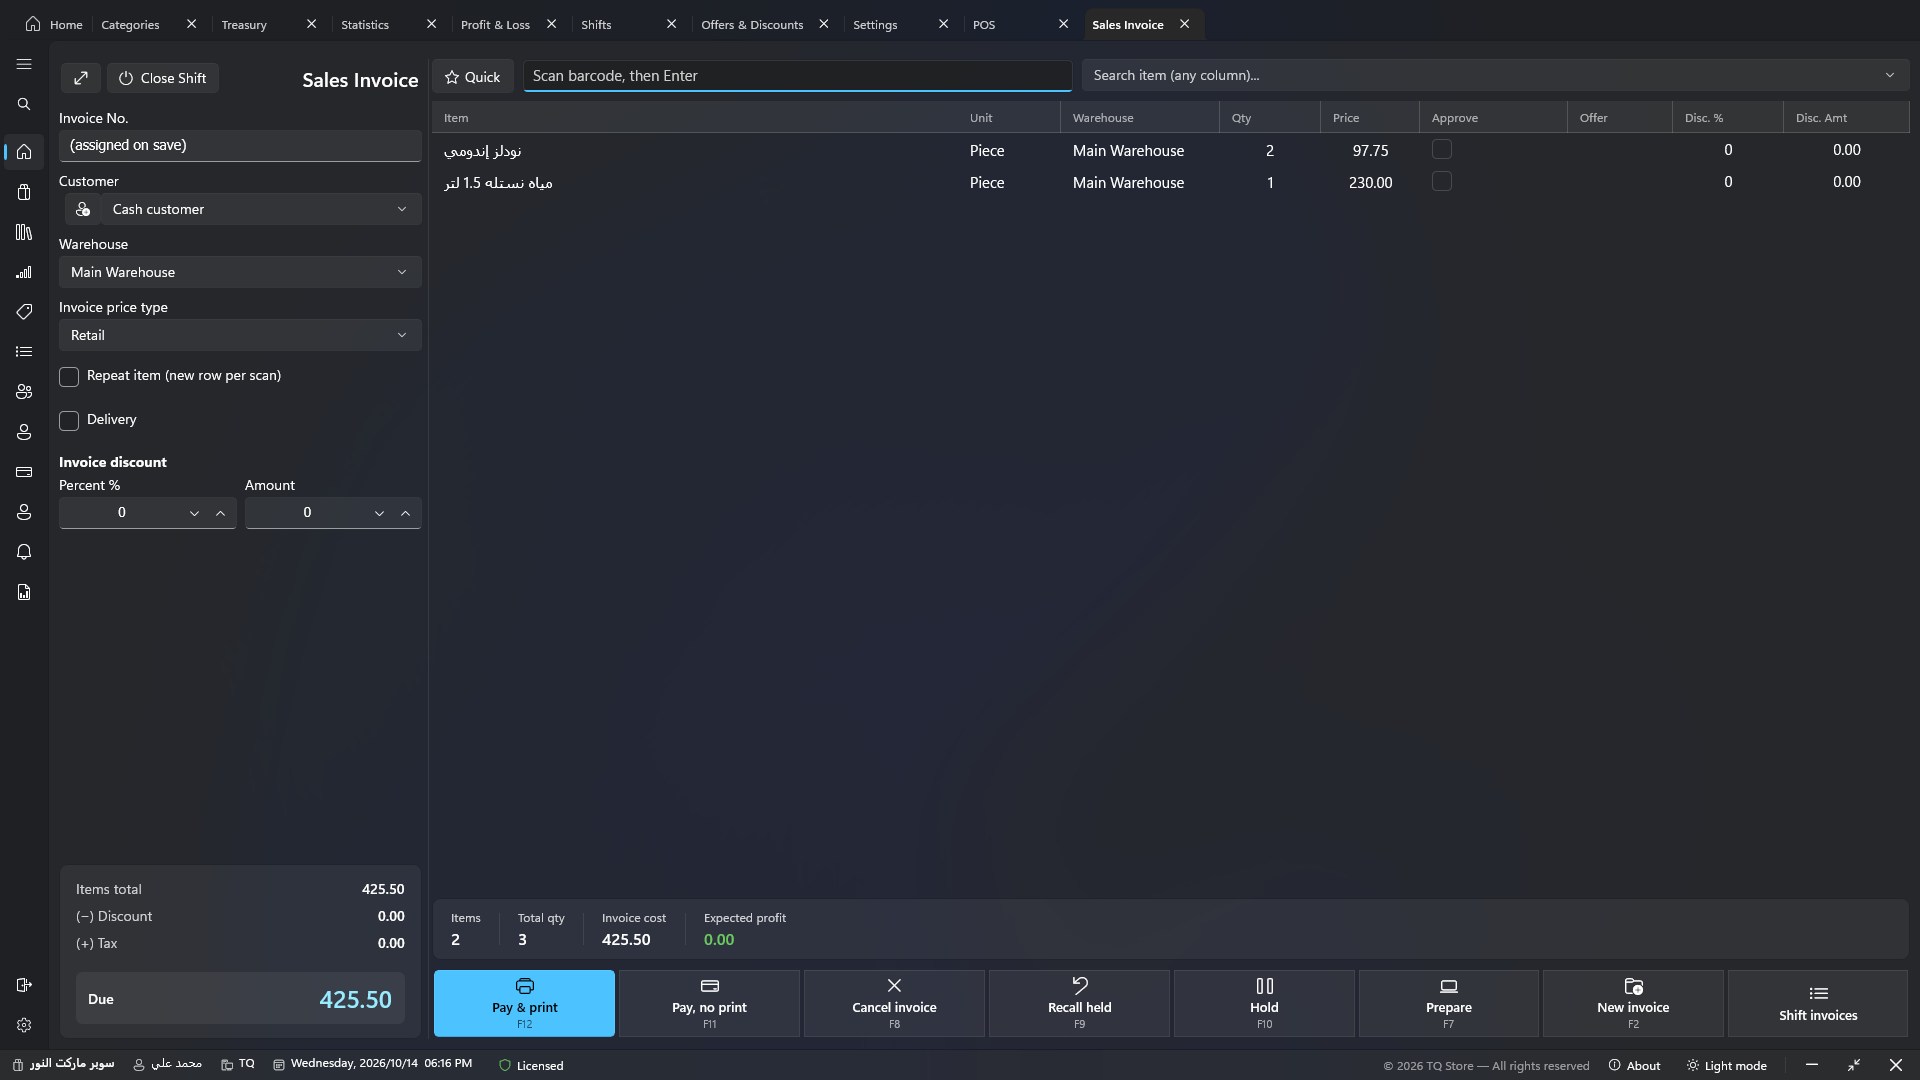Open the Main Warehouse dropdown

click(240, 272)
